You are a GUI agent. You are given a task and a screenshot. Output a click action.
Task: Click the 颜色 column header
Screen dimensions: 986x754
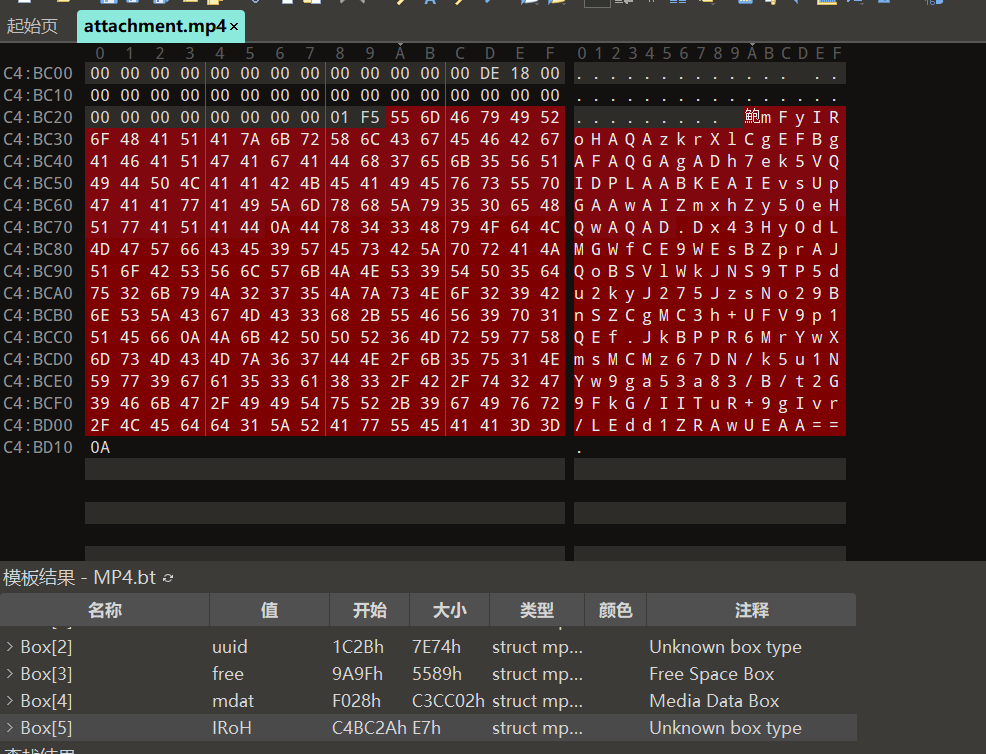tap(615, 610)
